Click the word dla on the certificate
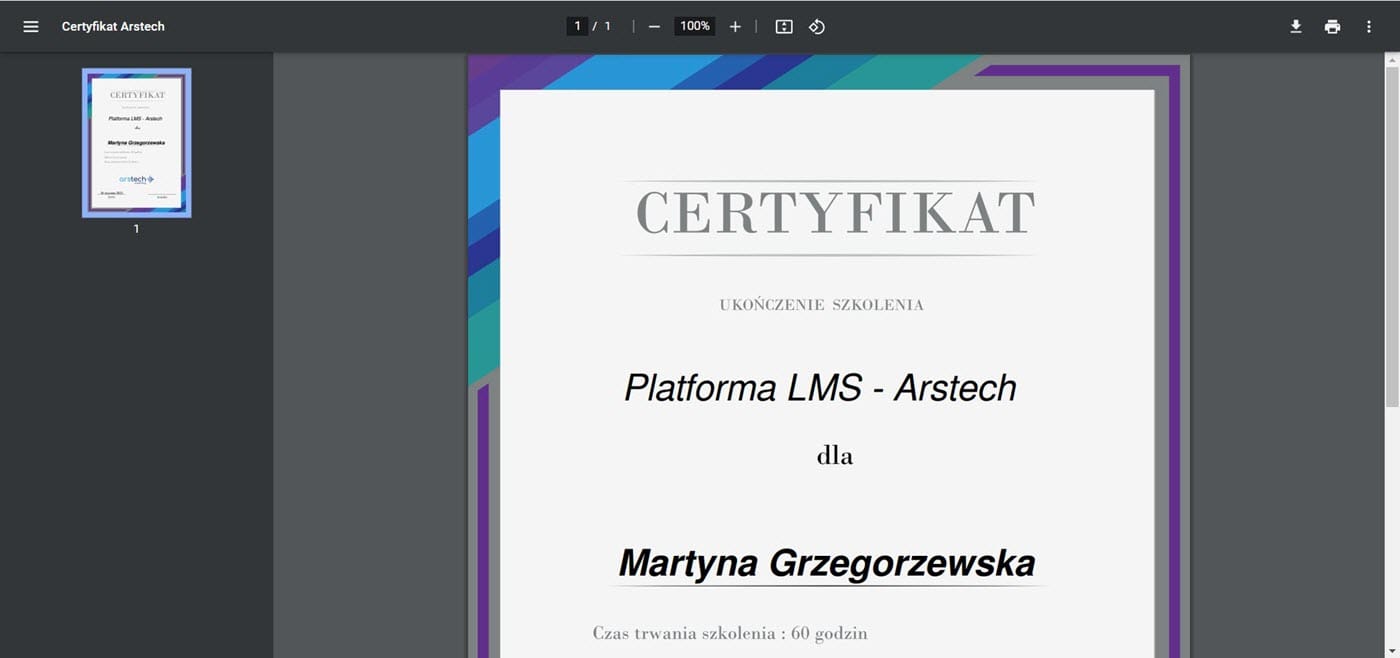 (x=835, y=456)
